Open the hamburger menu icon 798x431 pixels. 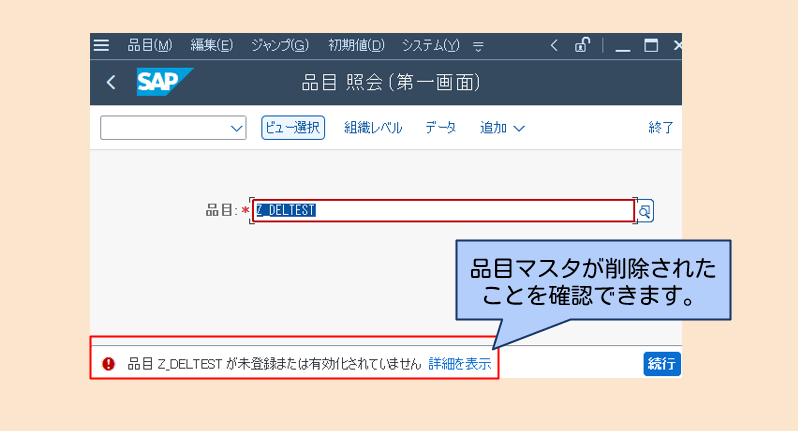[101, 45]
